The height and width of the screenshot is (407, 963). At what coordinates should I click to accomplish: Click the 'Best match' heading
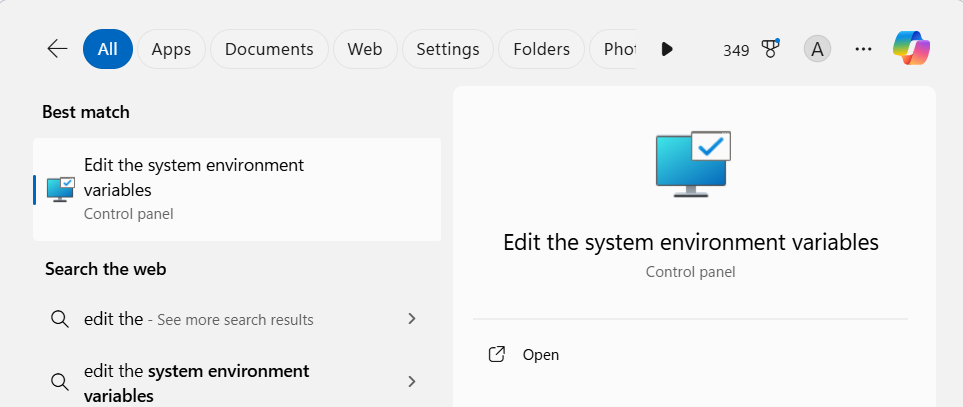(x=86, y=112)
